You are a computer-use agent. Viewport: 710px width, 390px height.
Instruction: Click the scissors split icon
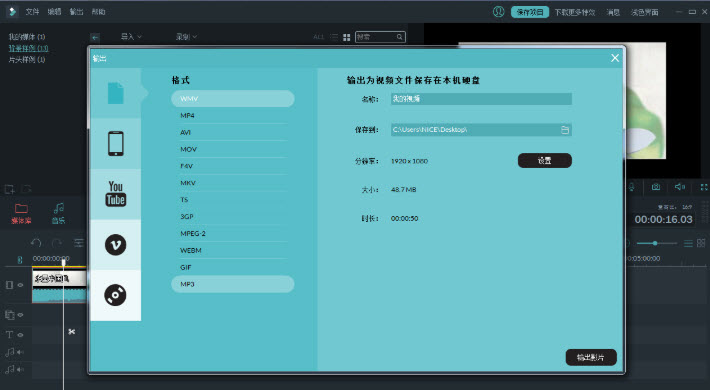[72, 332]
